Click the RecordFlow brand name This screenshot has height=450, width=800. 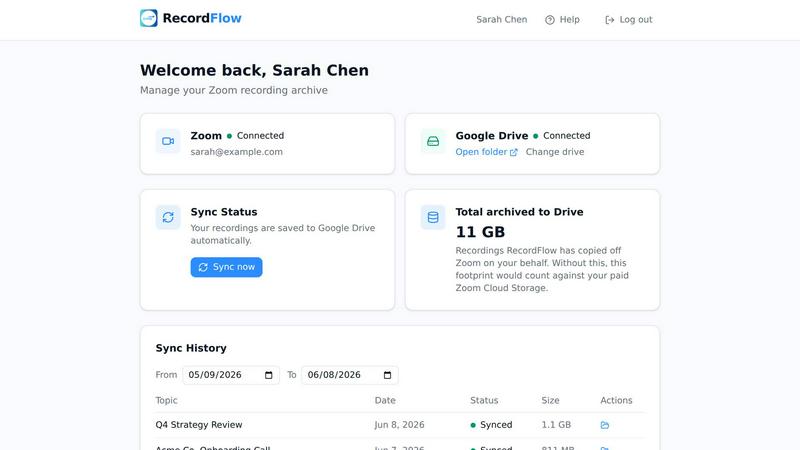[202, 18]
